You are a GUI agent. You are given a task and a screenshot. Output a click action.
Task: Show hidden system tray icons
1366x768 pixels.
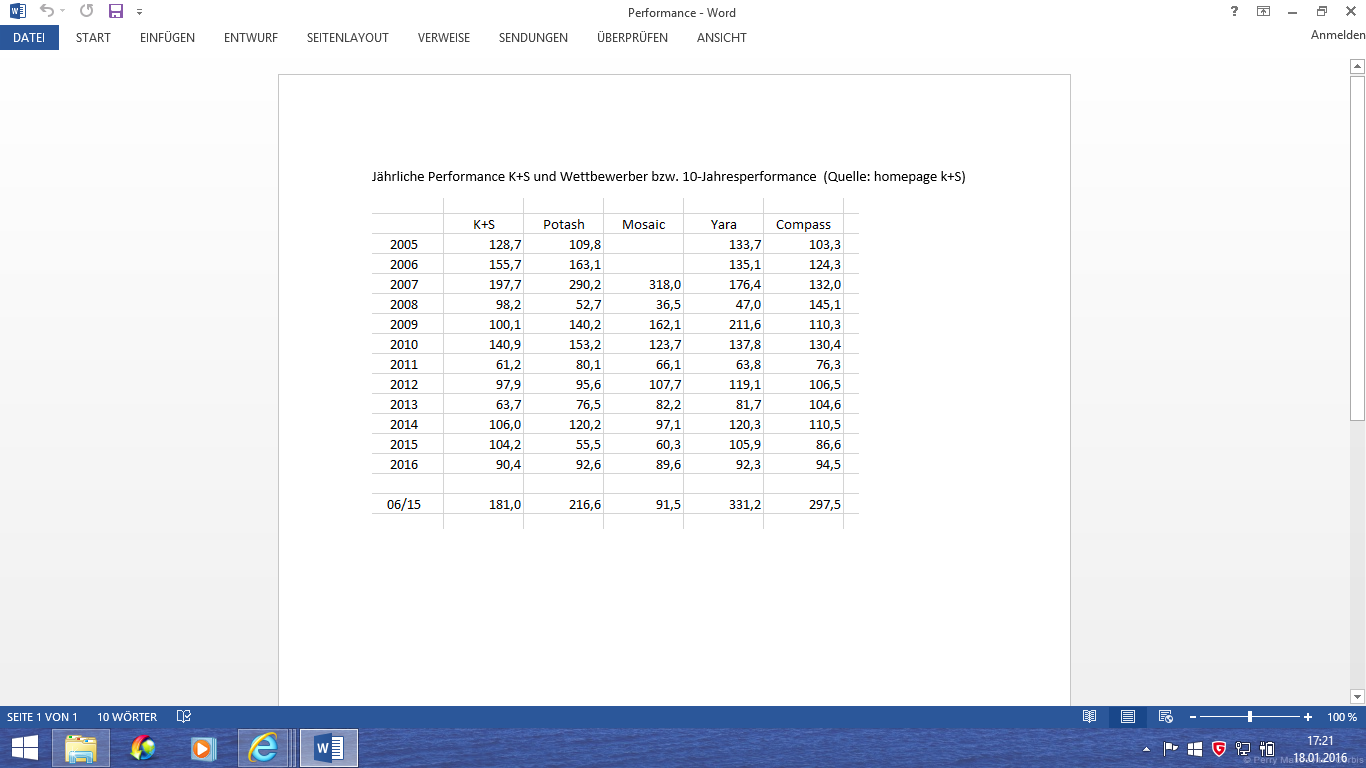click(1147, 748)
